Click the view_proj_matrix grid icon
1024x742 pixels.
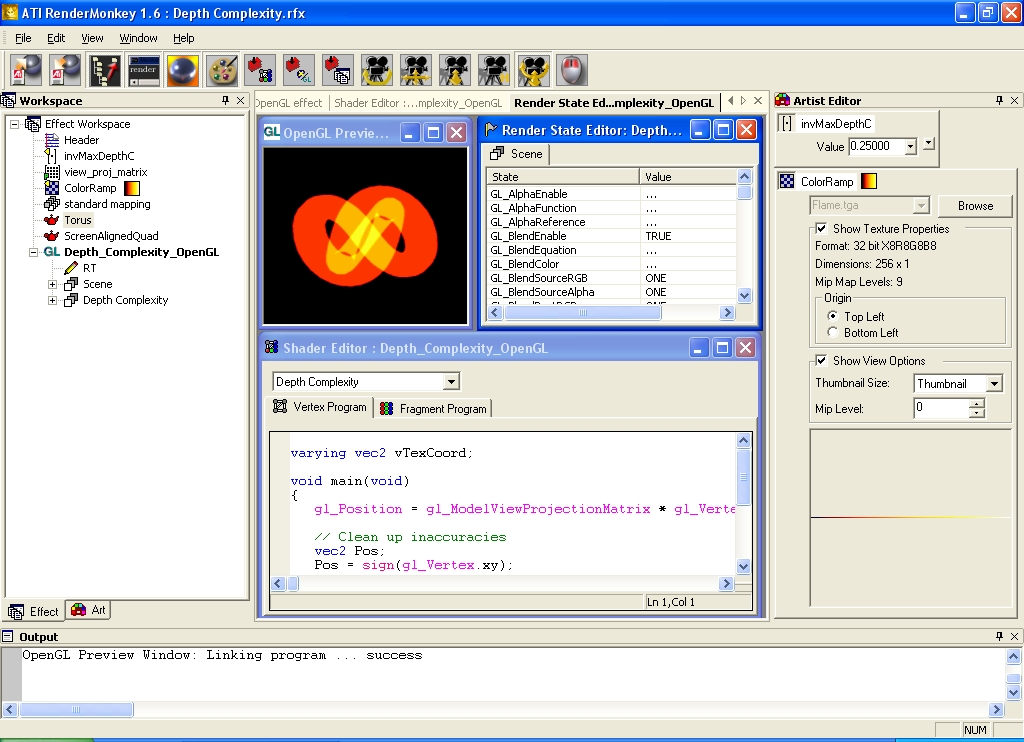pos(52,172)
